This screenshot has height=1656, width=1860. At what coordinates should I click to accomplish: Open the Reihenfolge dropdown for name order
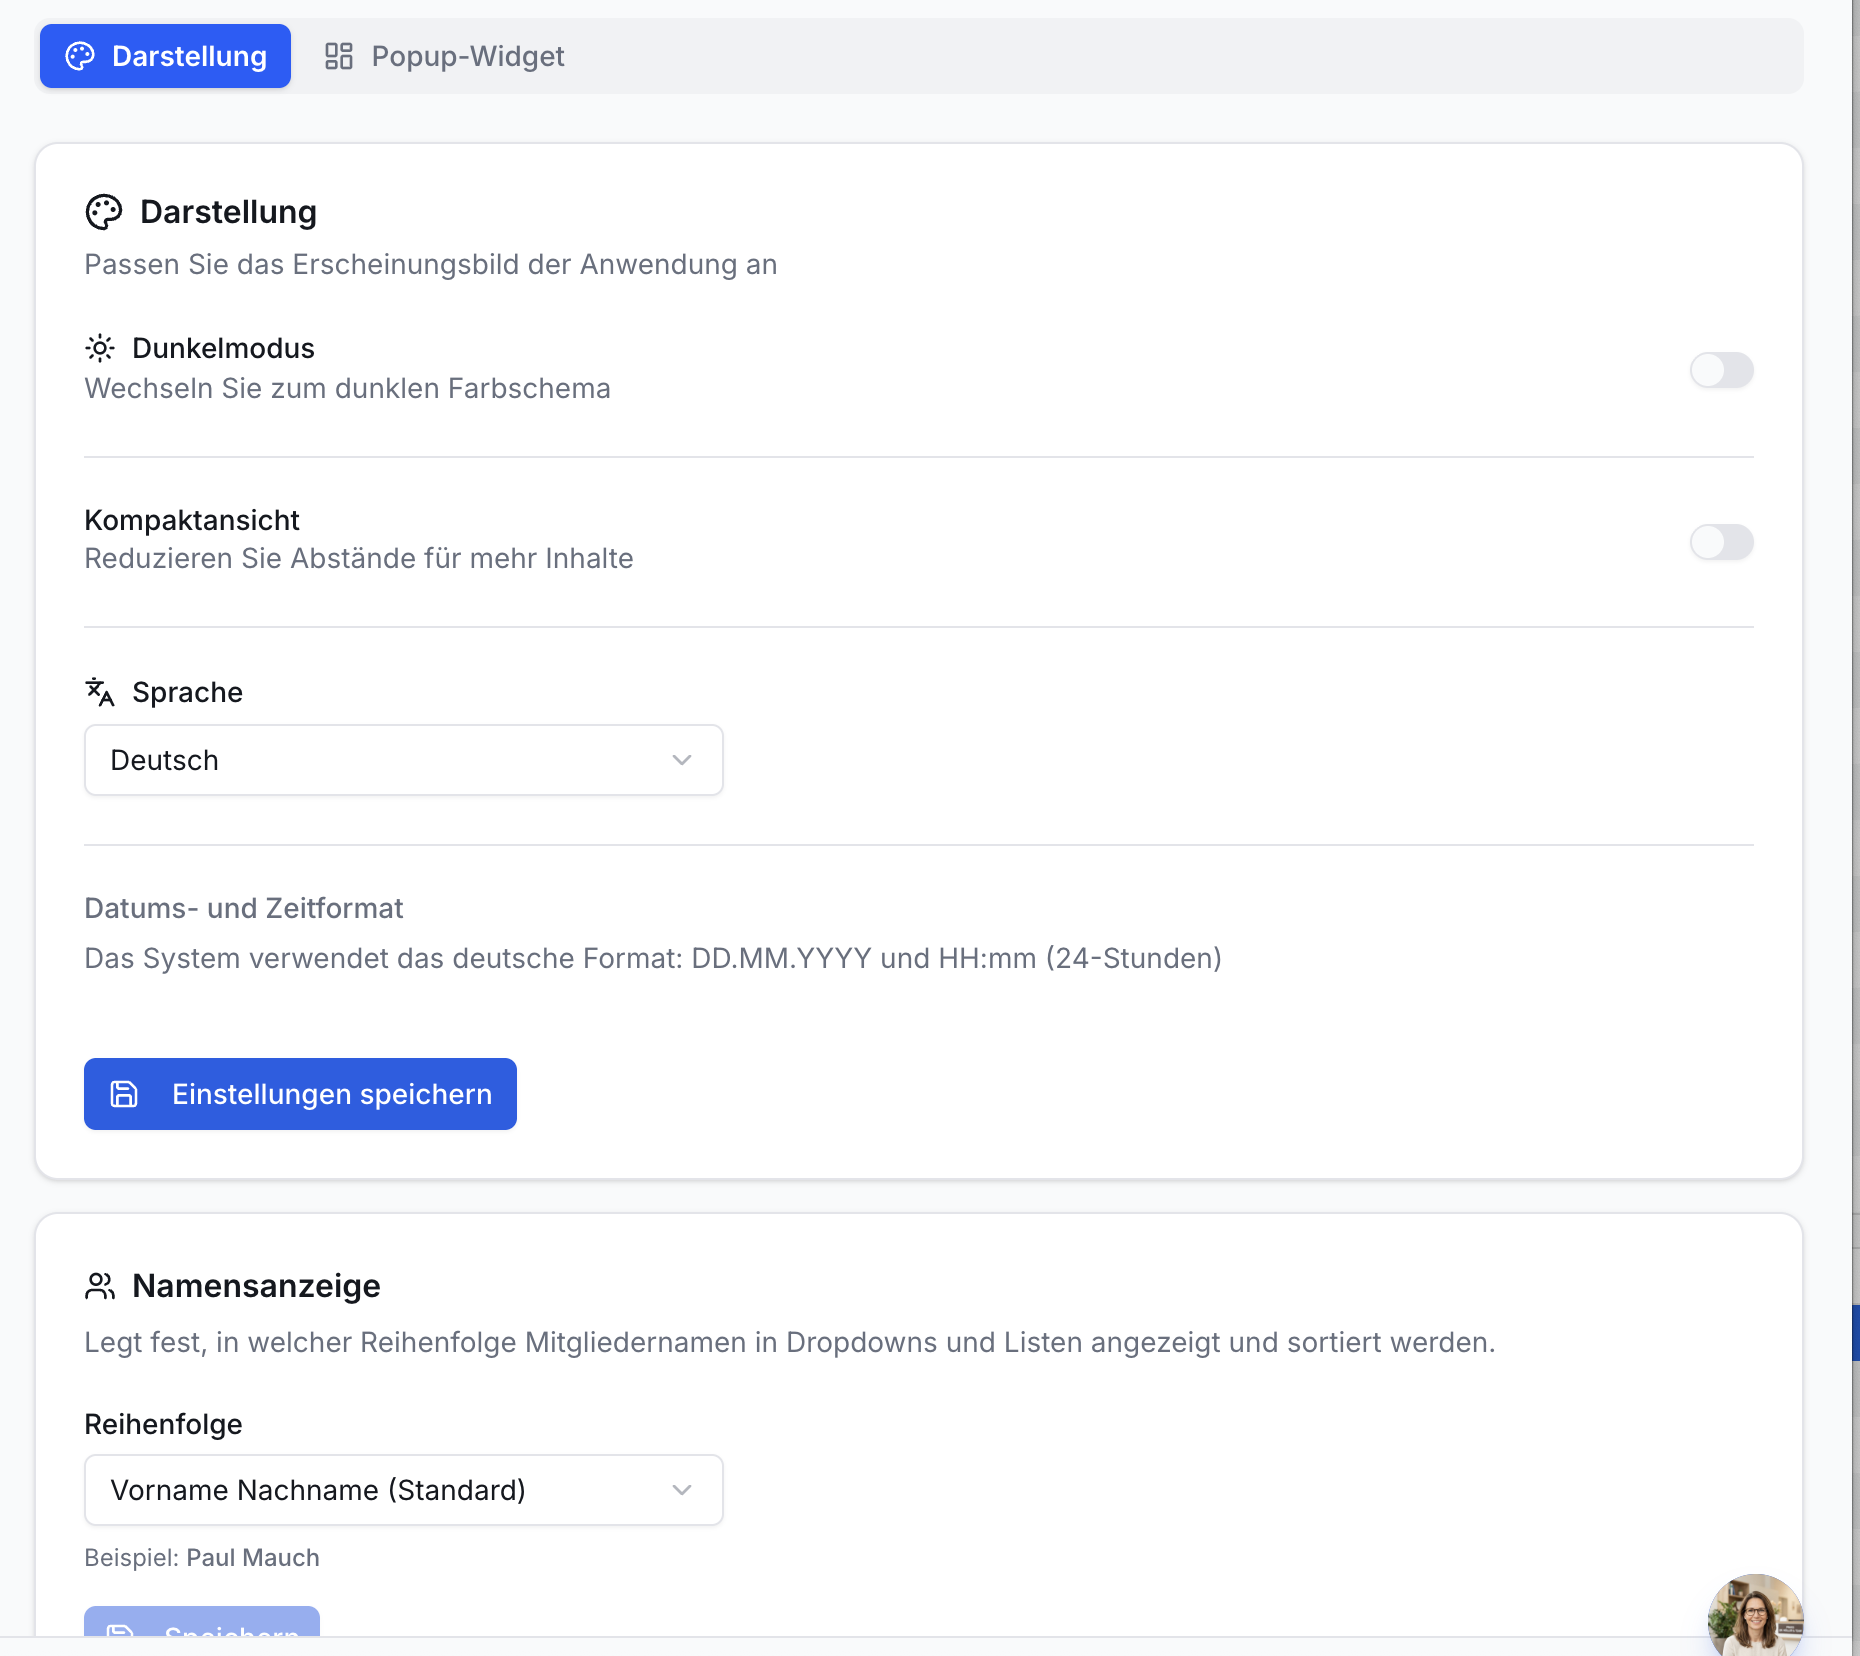point(404,1490)
